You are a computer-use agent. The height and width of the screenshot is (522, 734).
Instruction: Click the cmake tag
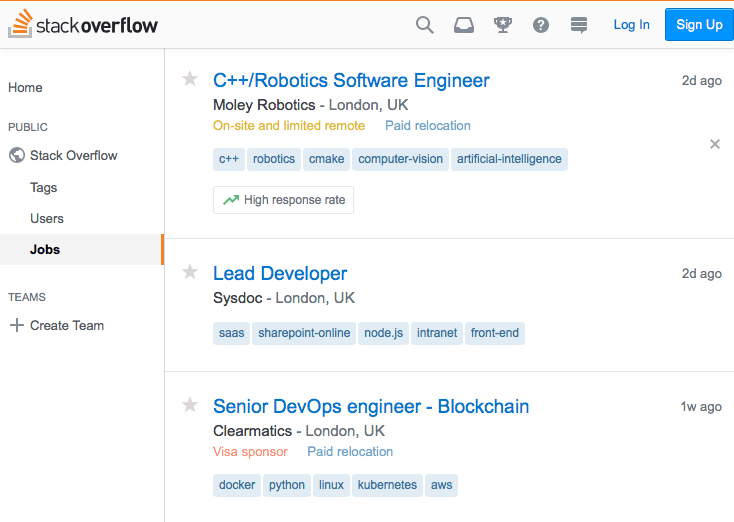point(326,159)
